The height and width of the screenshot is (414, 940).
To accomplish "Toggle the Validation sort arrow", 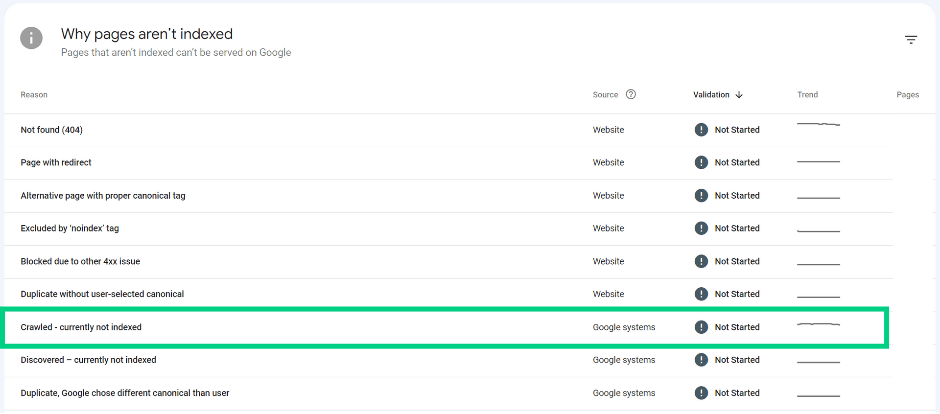I will click(x=739, y=95).
